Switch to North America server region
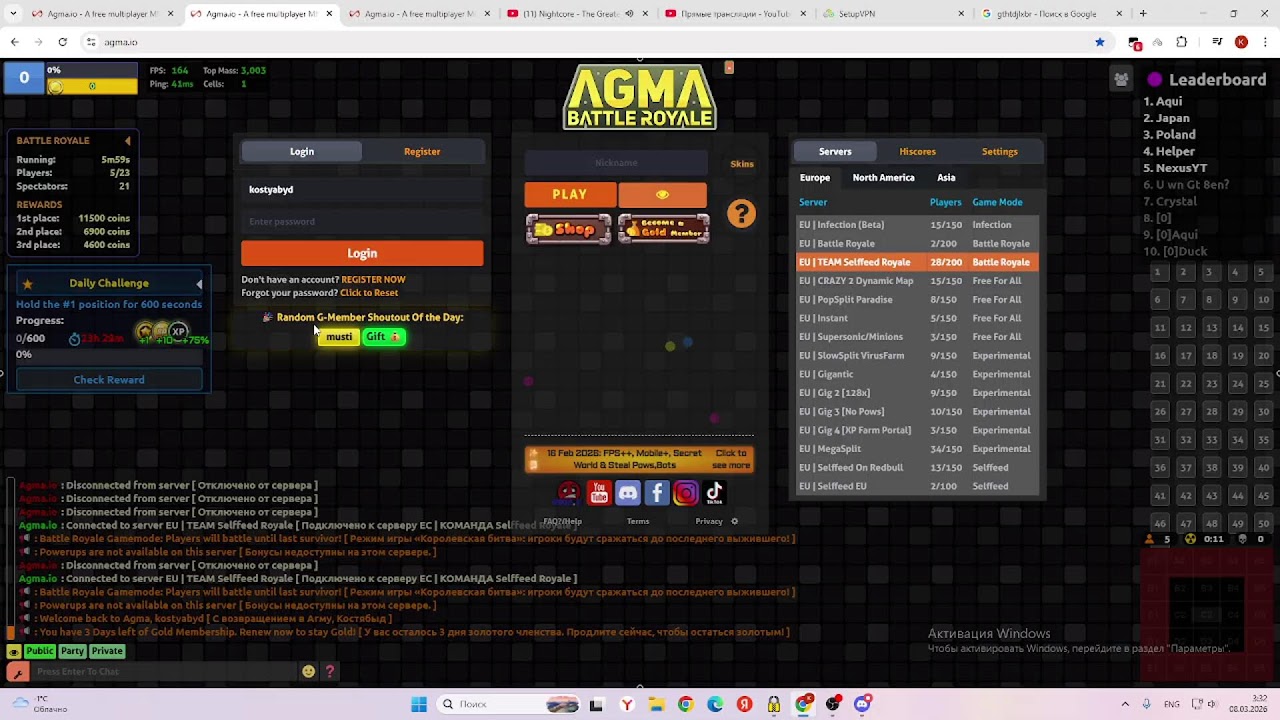The width and height of the screenshot is (1280, 720). click(883, 178)
